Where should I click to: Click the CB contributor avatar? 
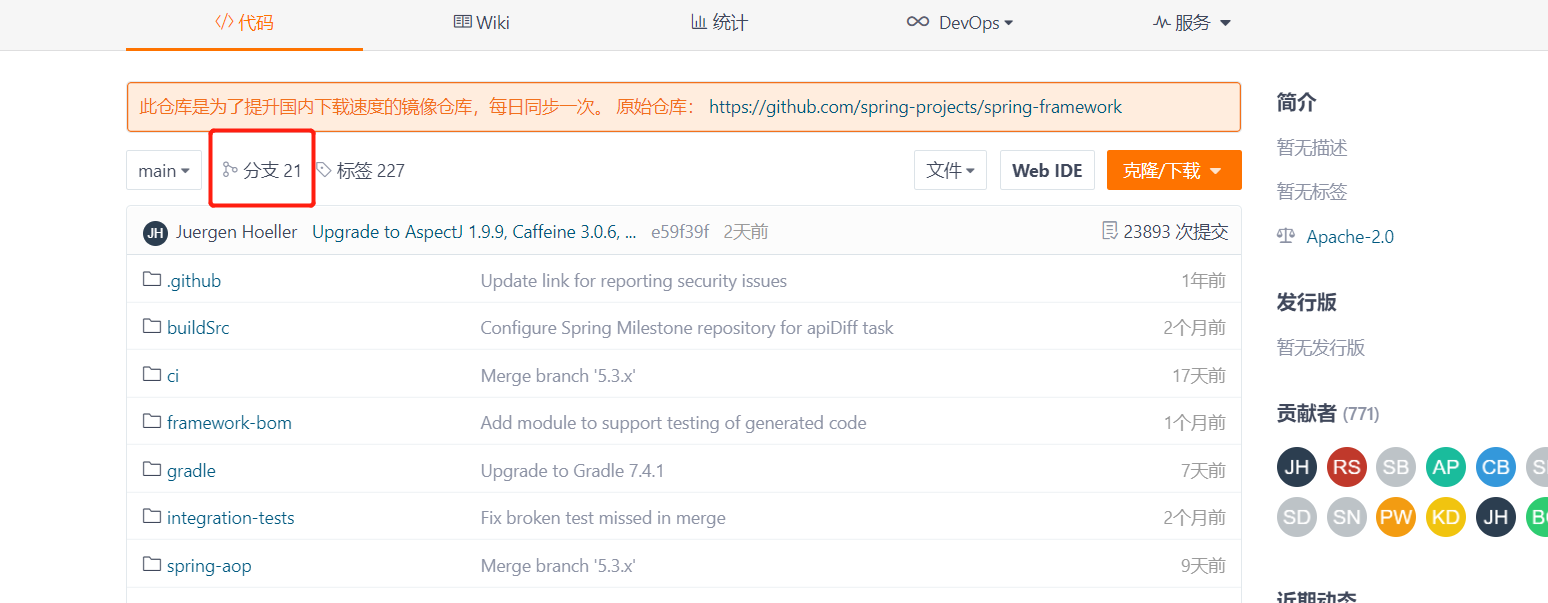[1496, 467]
